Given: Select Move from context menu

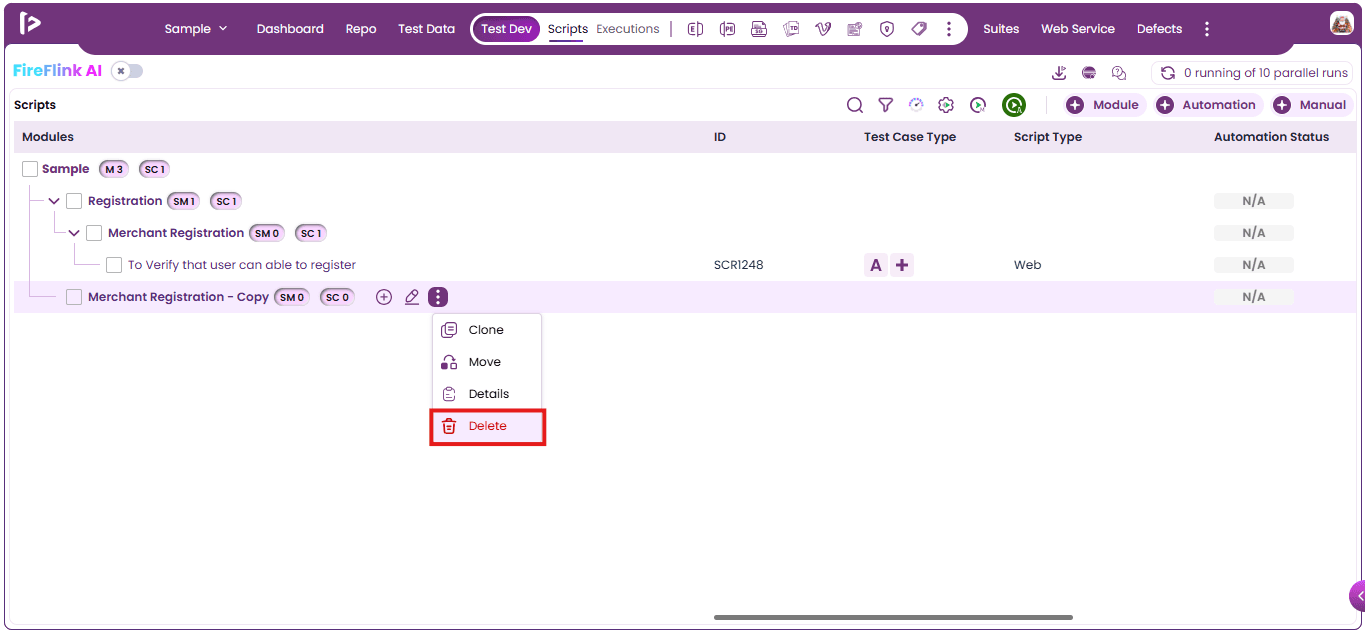Looking at the screenshot, I should (x=487, y=362).
